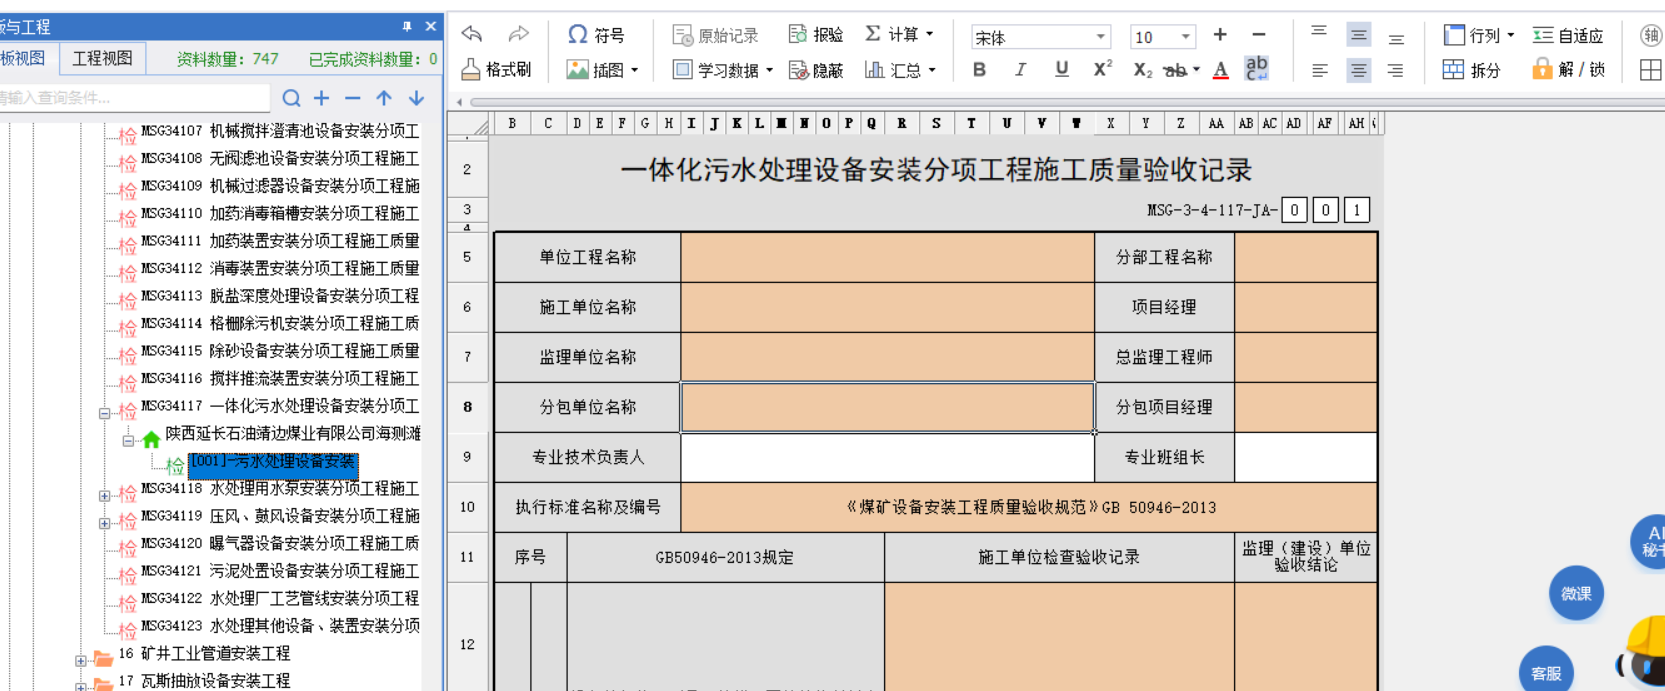The width and height of the screenshot is (1665, 691).
Task: Click the search magnifier in tree panel
Action: tap(291, 98)
